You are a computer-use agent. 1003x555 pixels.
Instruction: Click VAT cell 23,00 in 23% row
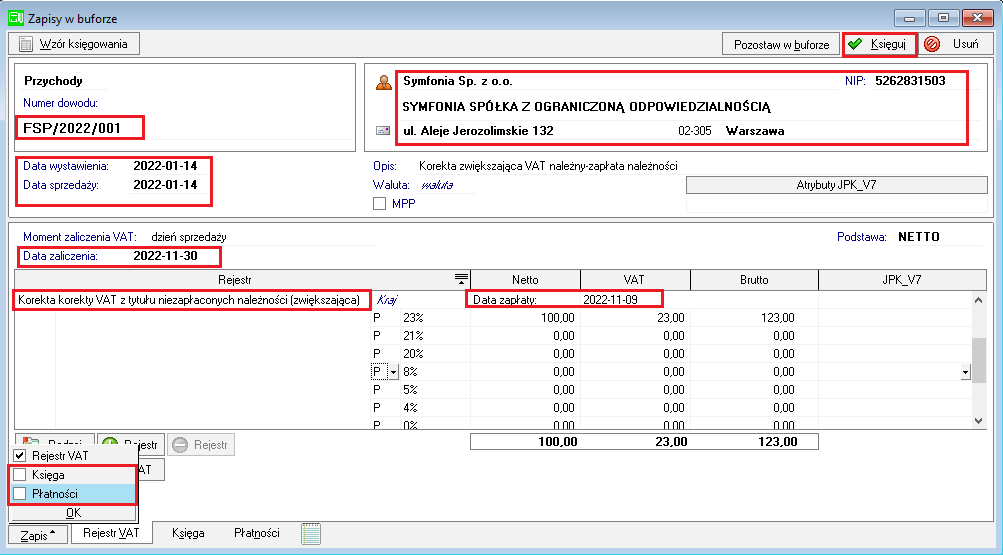pos(635,318)
